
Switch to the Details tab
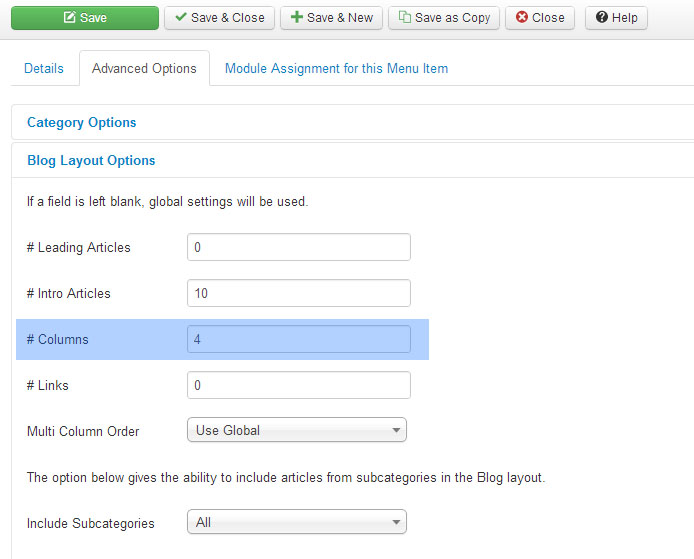pyautogui.click(x=44, y=69)
